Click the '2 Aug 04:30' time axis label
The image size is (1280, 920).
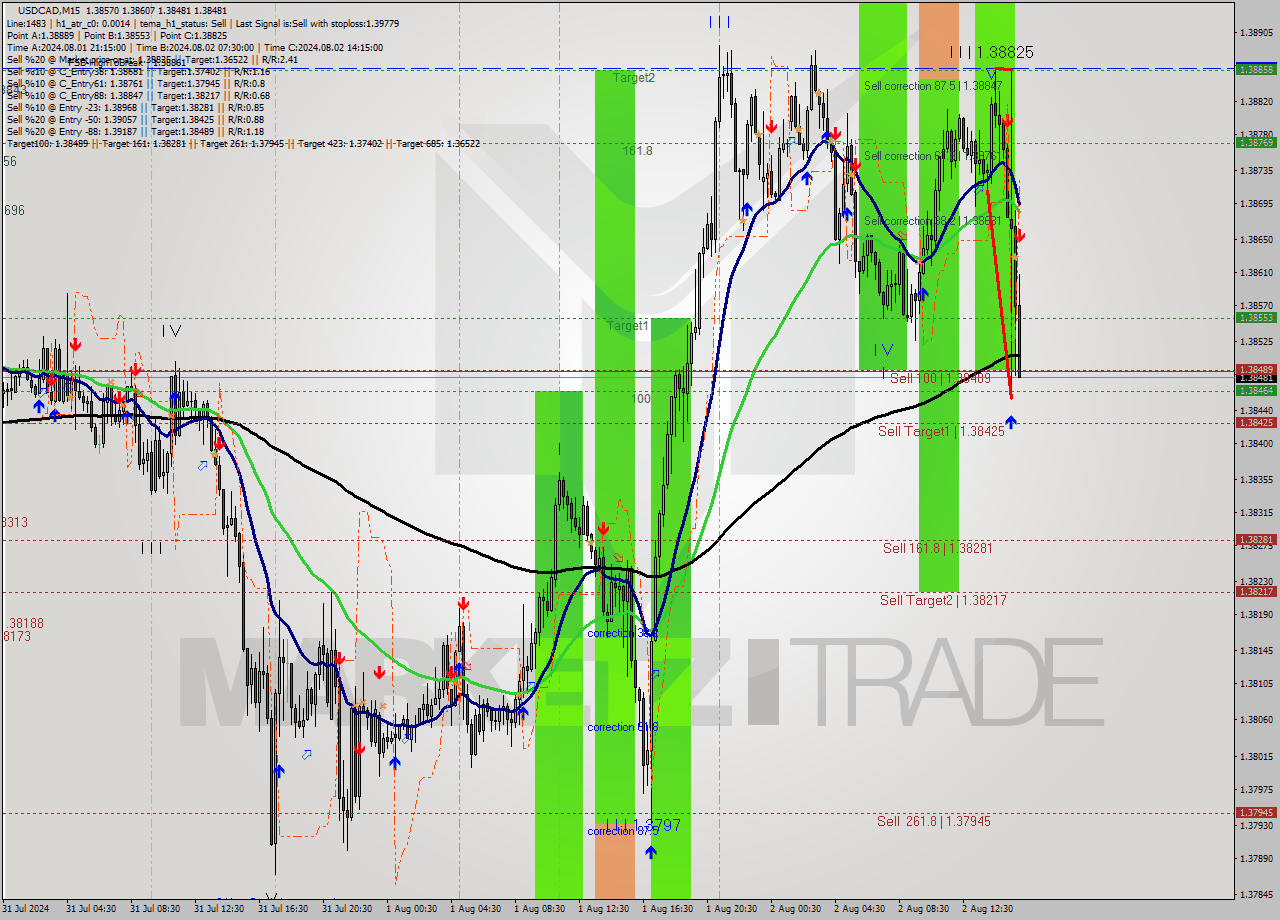pyautogui.click(x=859, y=909)
